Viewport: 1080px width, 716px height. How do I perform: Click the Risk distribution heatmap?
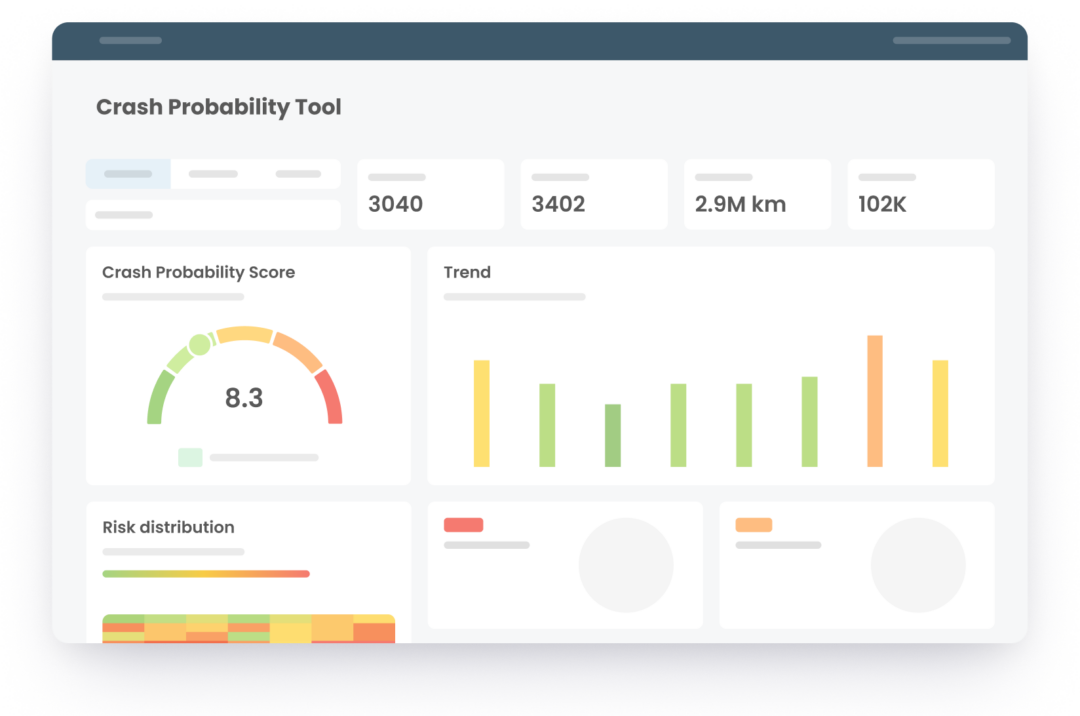248,629
